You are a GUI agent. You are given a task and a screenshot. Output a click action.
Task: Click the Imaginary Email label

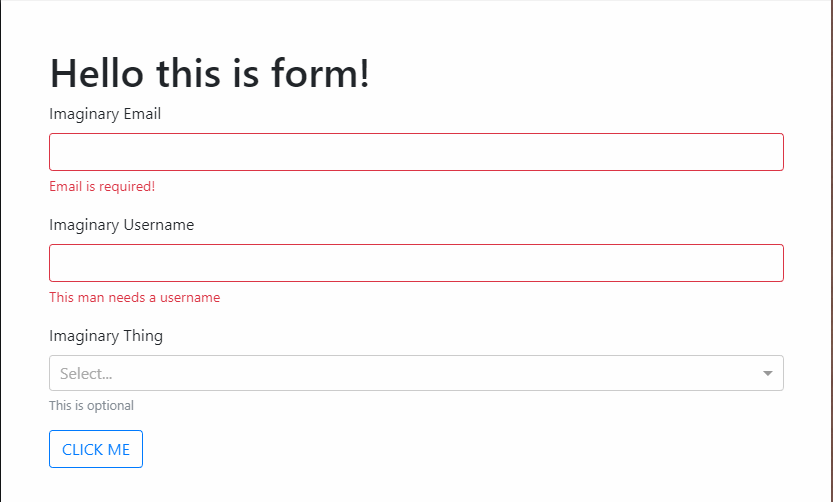point(105,114)
